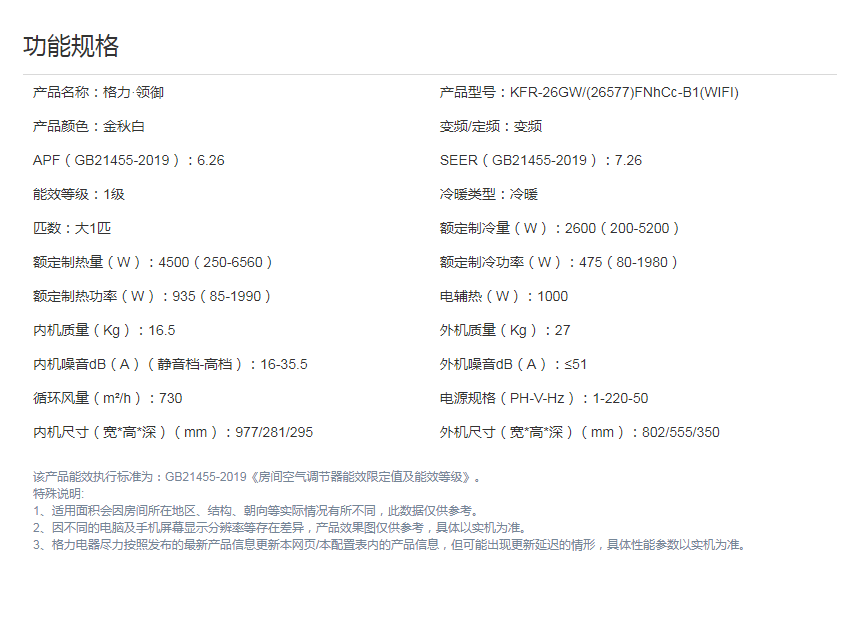Select the 能效等级 1级 entry
This screenshot has height=623, width=844.
79,194
